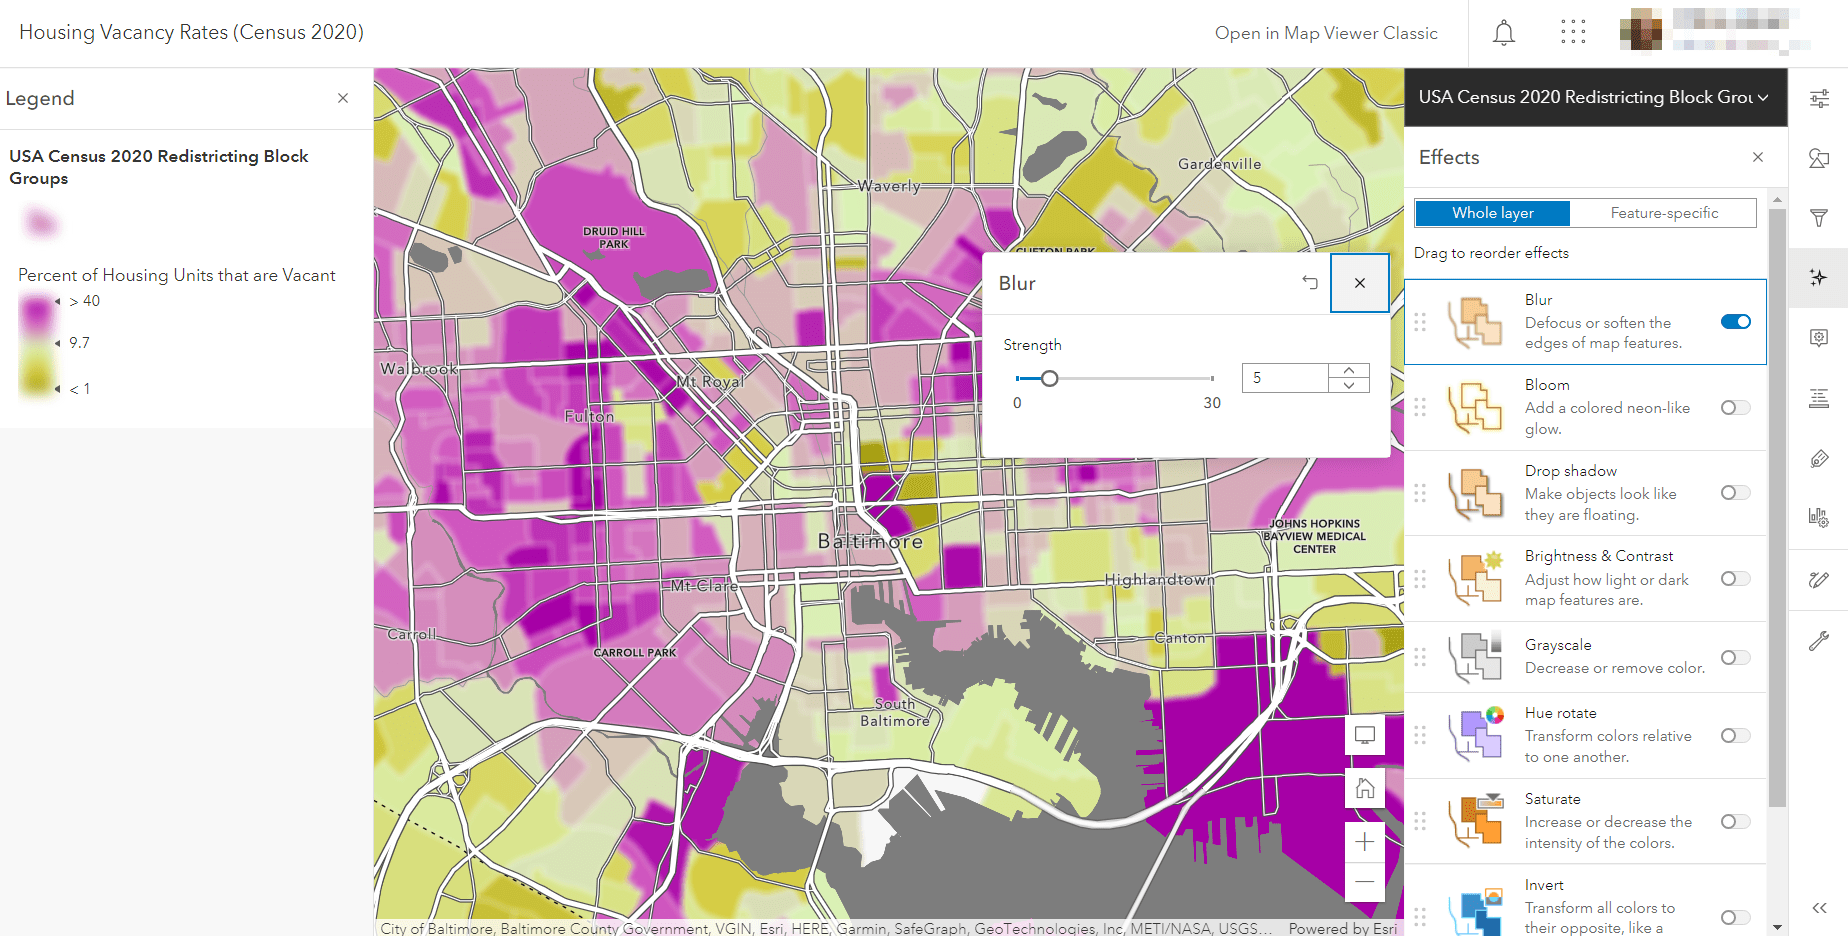
Task: Reset the Blur effect settings
Action: [1309, 283]
